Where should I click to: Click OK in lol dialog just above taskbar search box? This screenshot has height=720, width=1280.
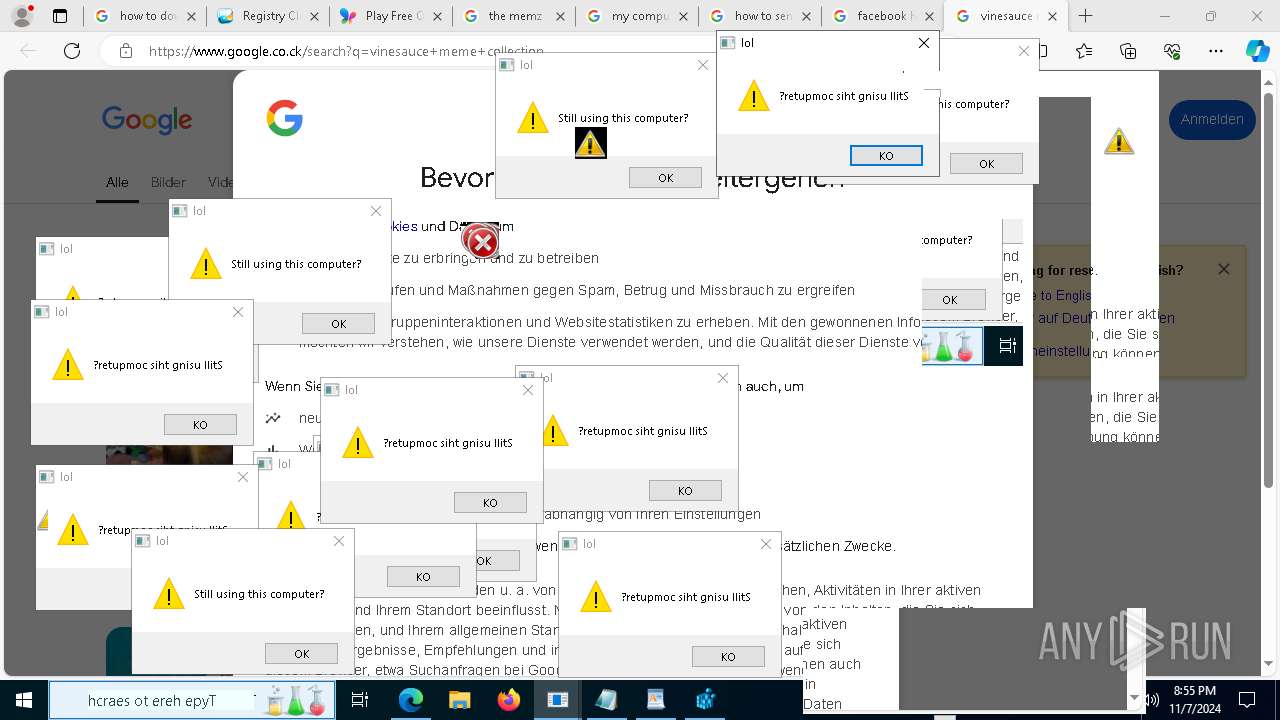click(301, 653)
